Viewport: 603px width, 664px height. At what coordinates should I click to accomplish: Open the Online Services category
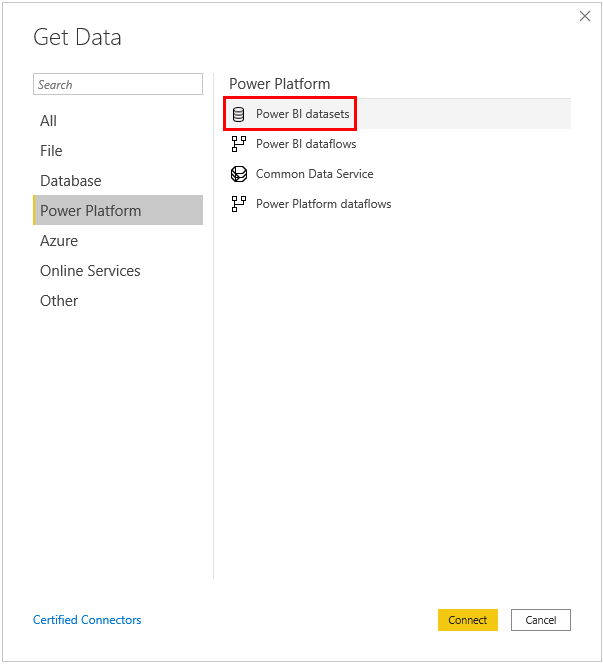pyautogui.click(x=118, y=271)
